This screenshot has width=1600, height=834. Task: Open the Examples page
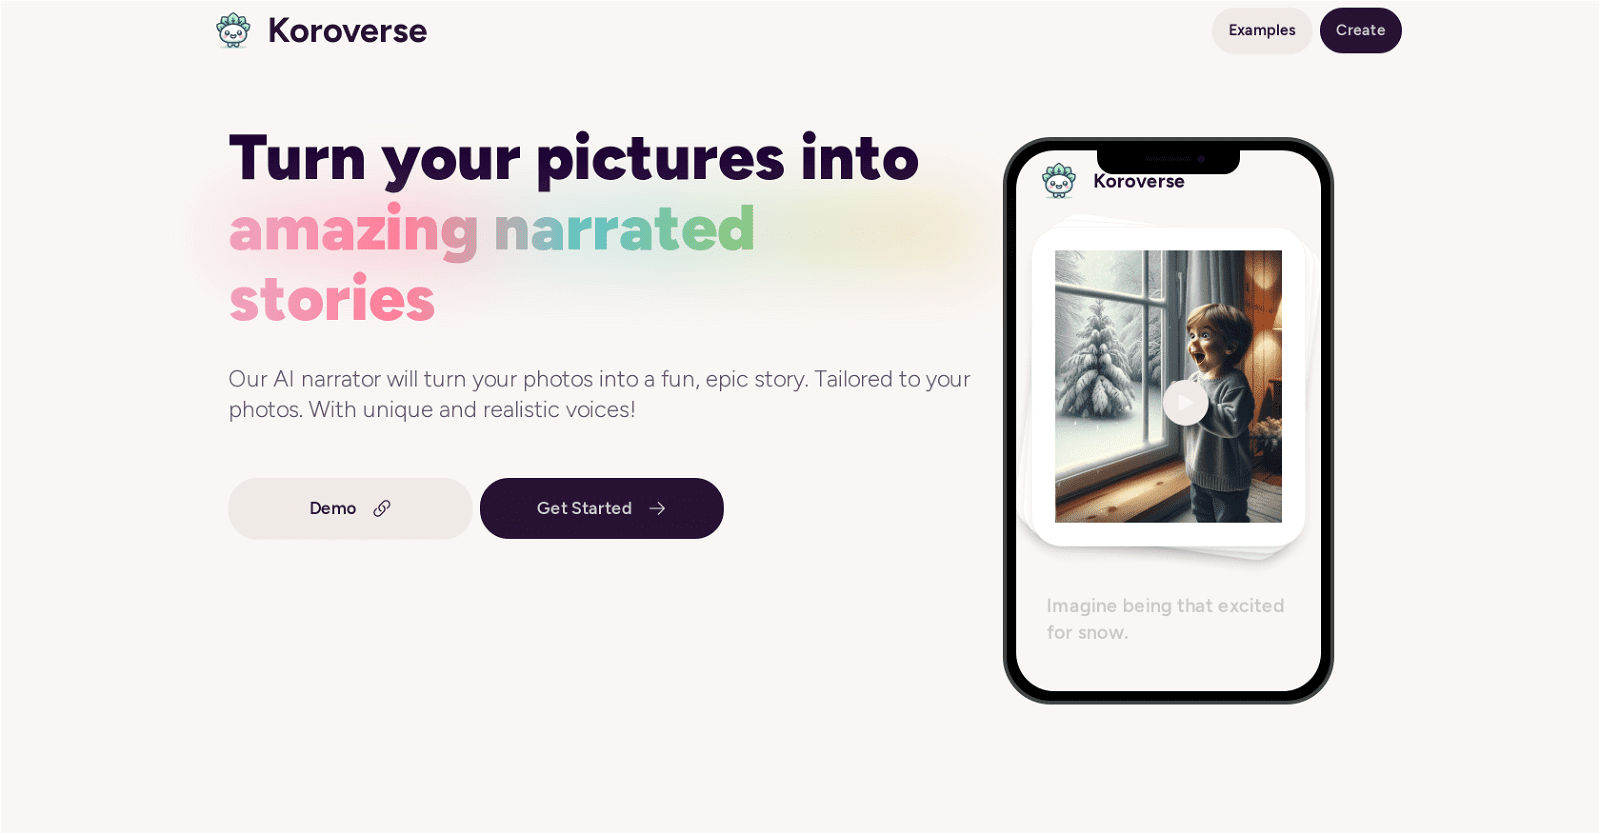click(x=1262, y=30)
